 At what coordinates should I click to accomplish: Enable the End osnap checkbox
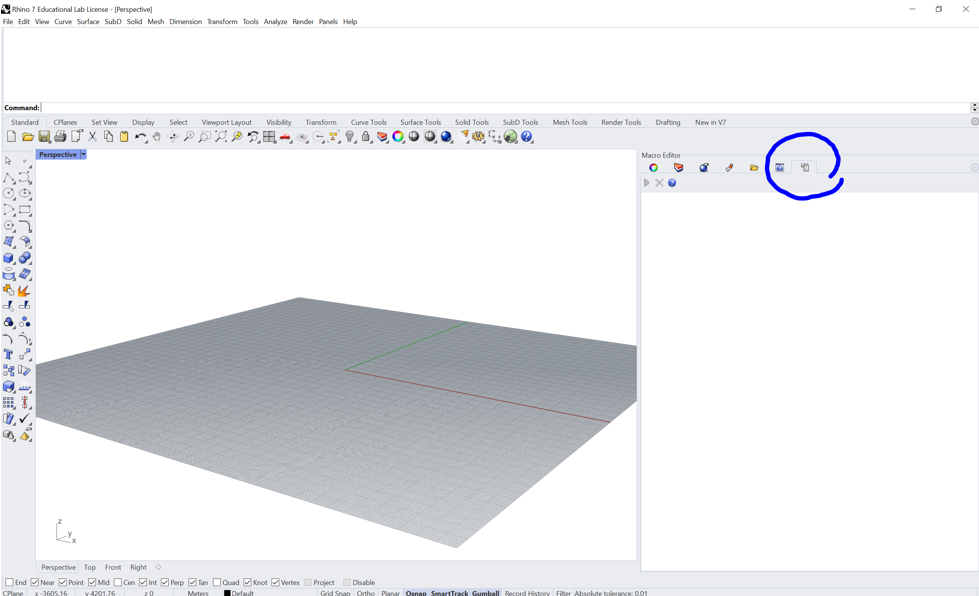pyautogui.click(x=9, y=582)
